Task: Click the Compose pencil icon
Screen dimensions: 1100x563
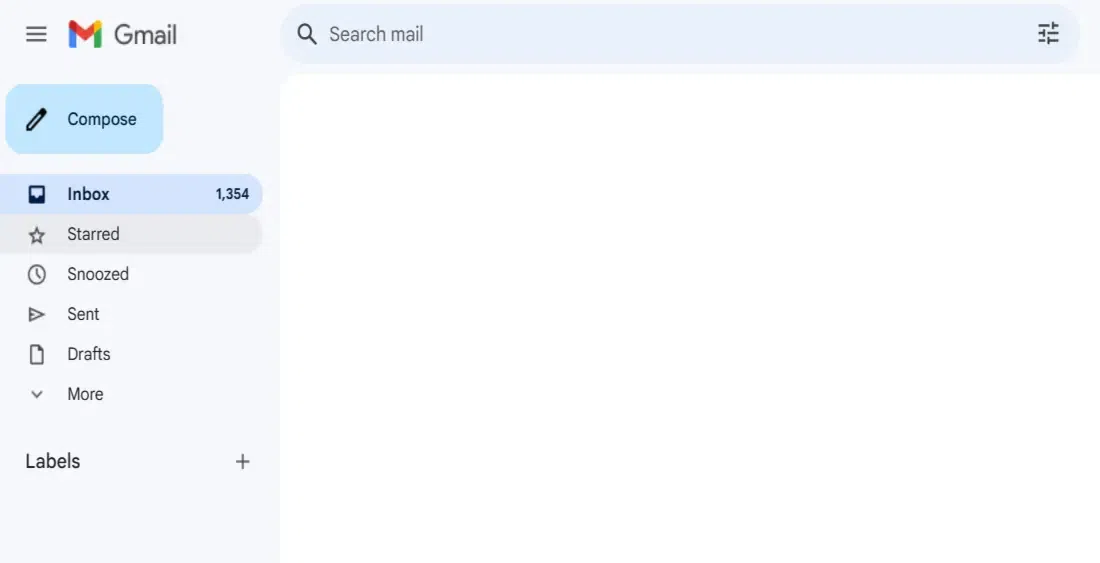Action: (36, 119)
